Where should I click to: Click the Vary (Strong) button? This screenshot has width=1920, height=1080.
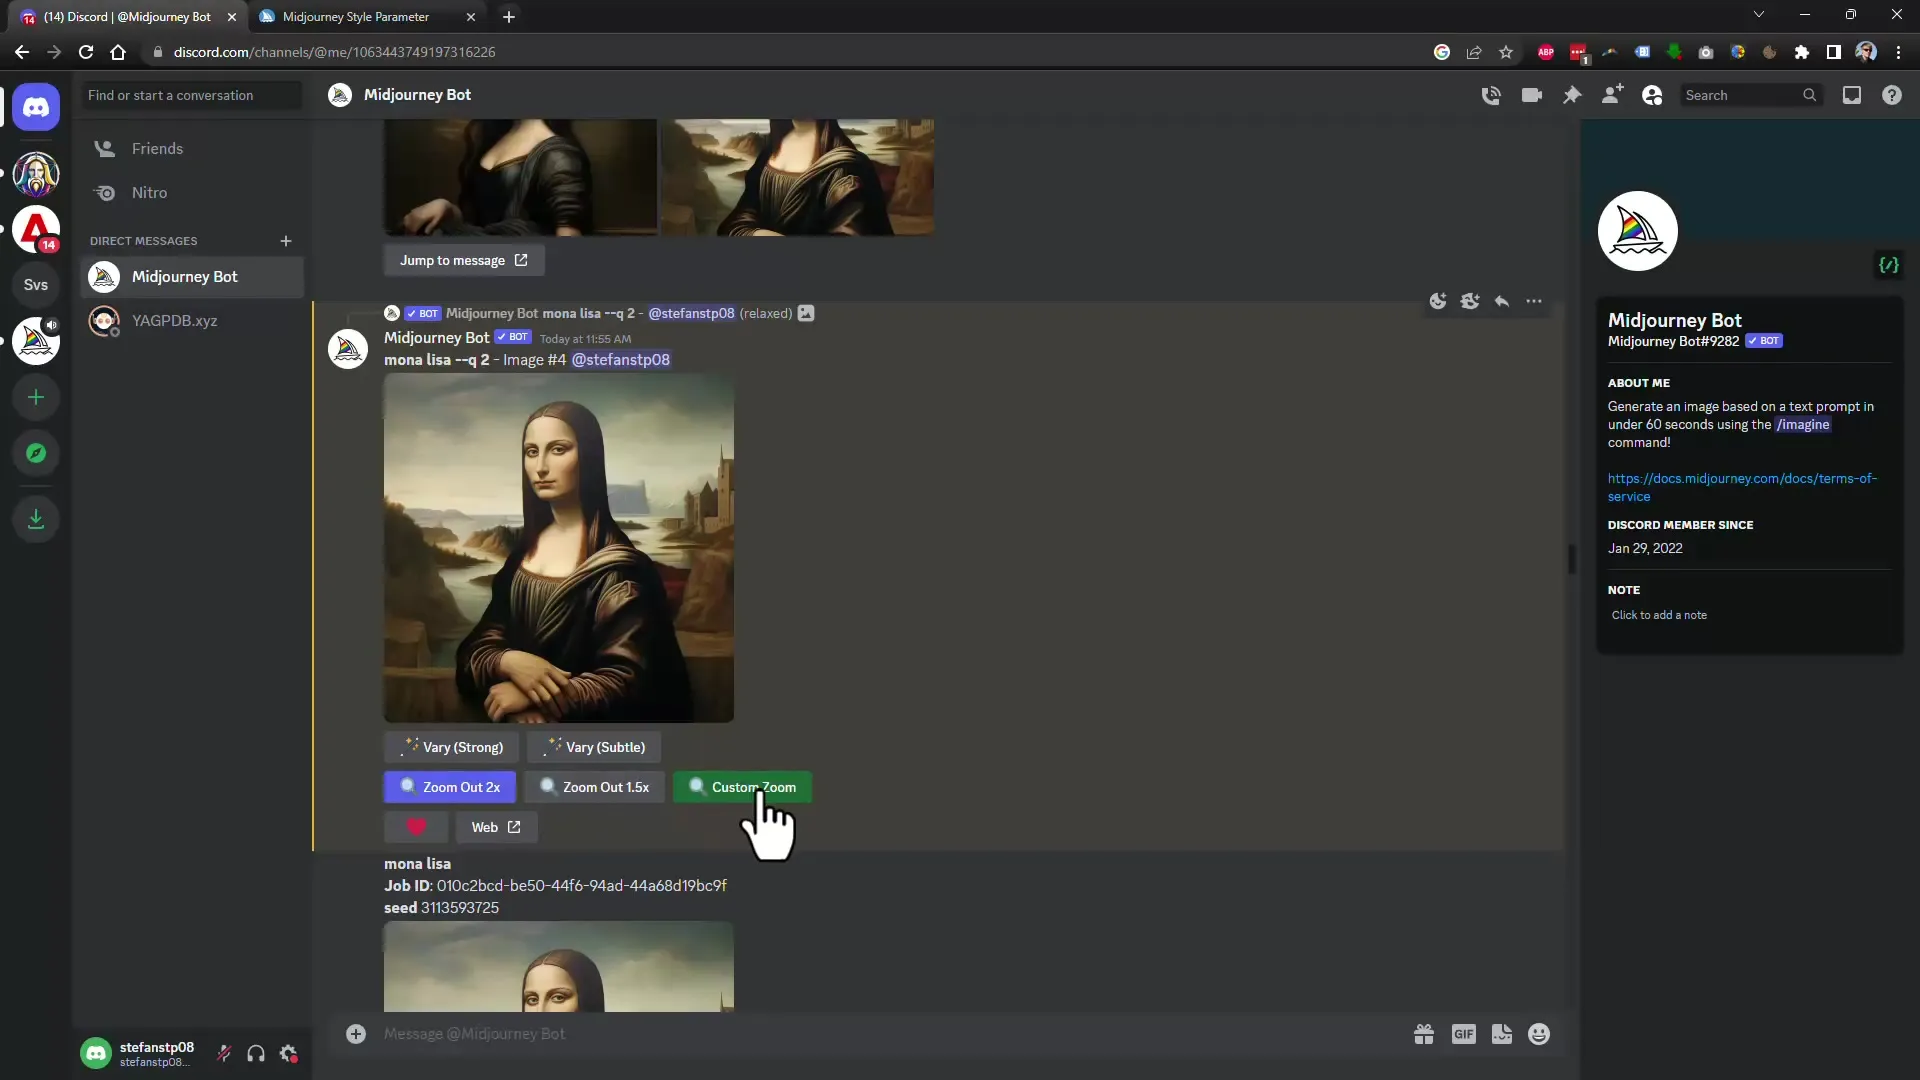pyautogui.click(x=451, y=747)
